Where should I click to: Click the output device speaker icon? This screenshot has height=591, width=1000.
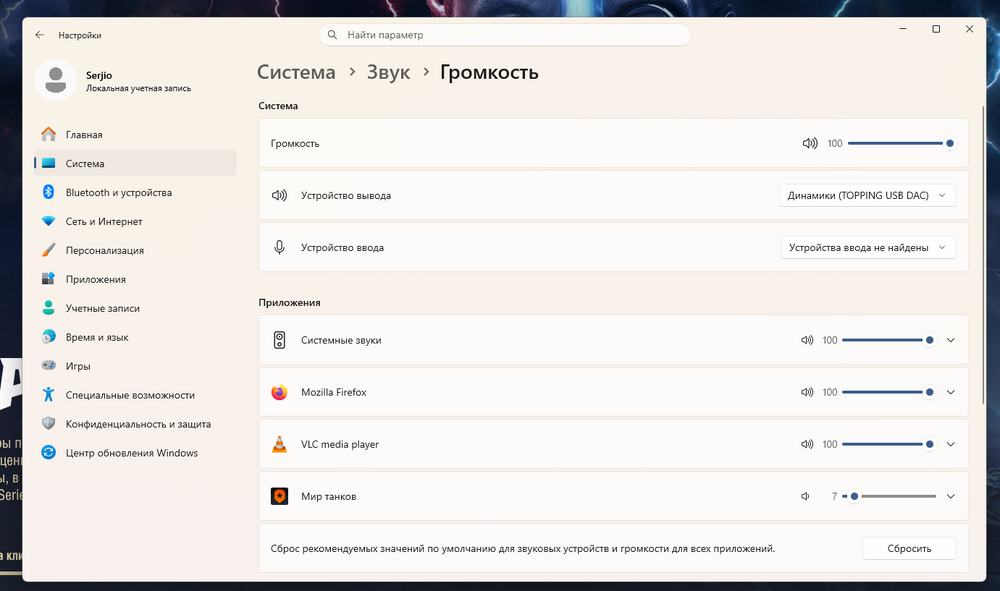coord(279,196)
